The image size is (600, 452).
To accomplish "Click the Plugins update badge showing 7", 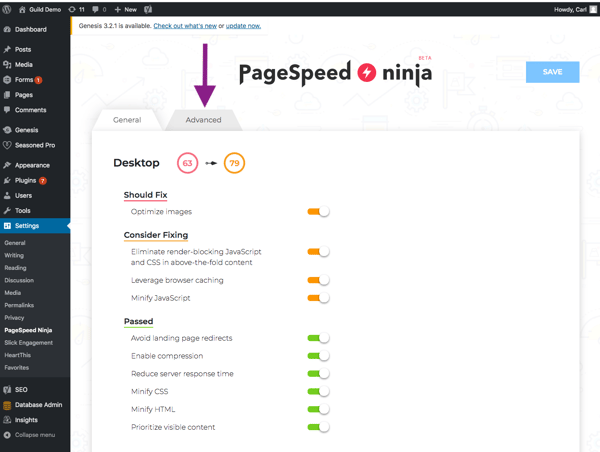I will 42,181.
